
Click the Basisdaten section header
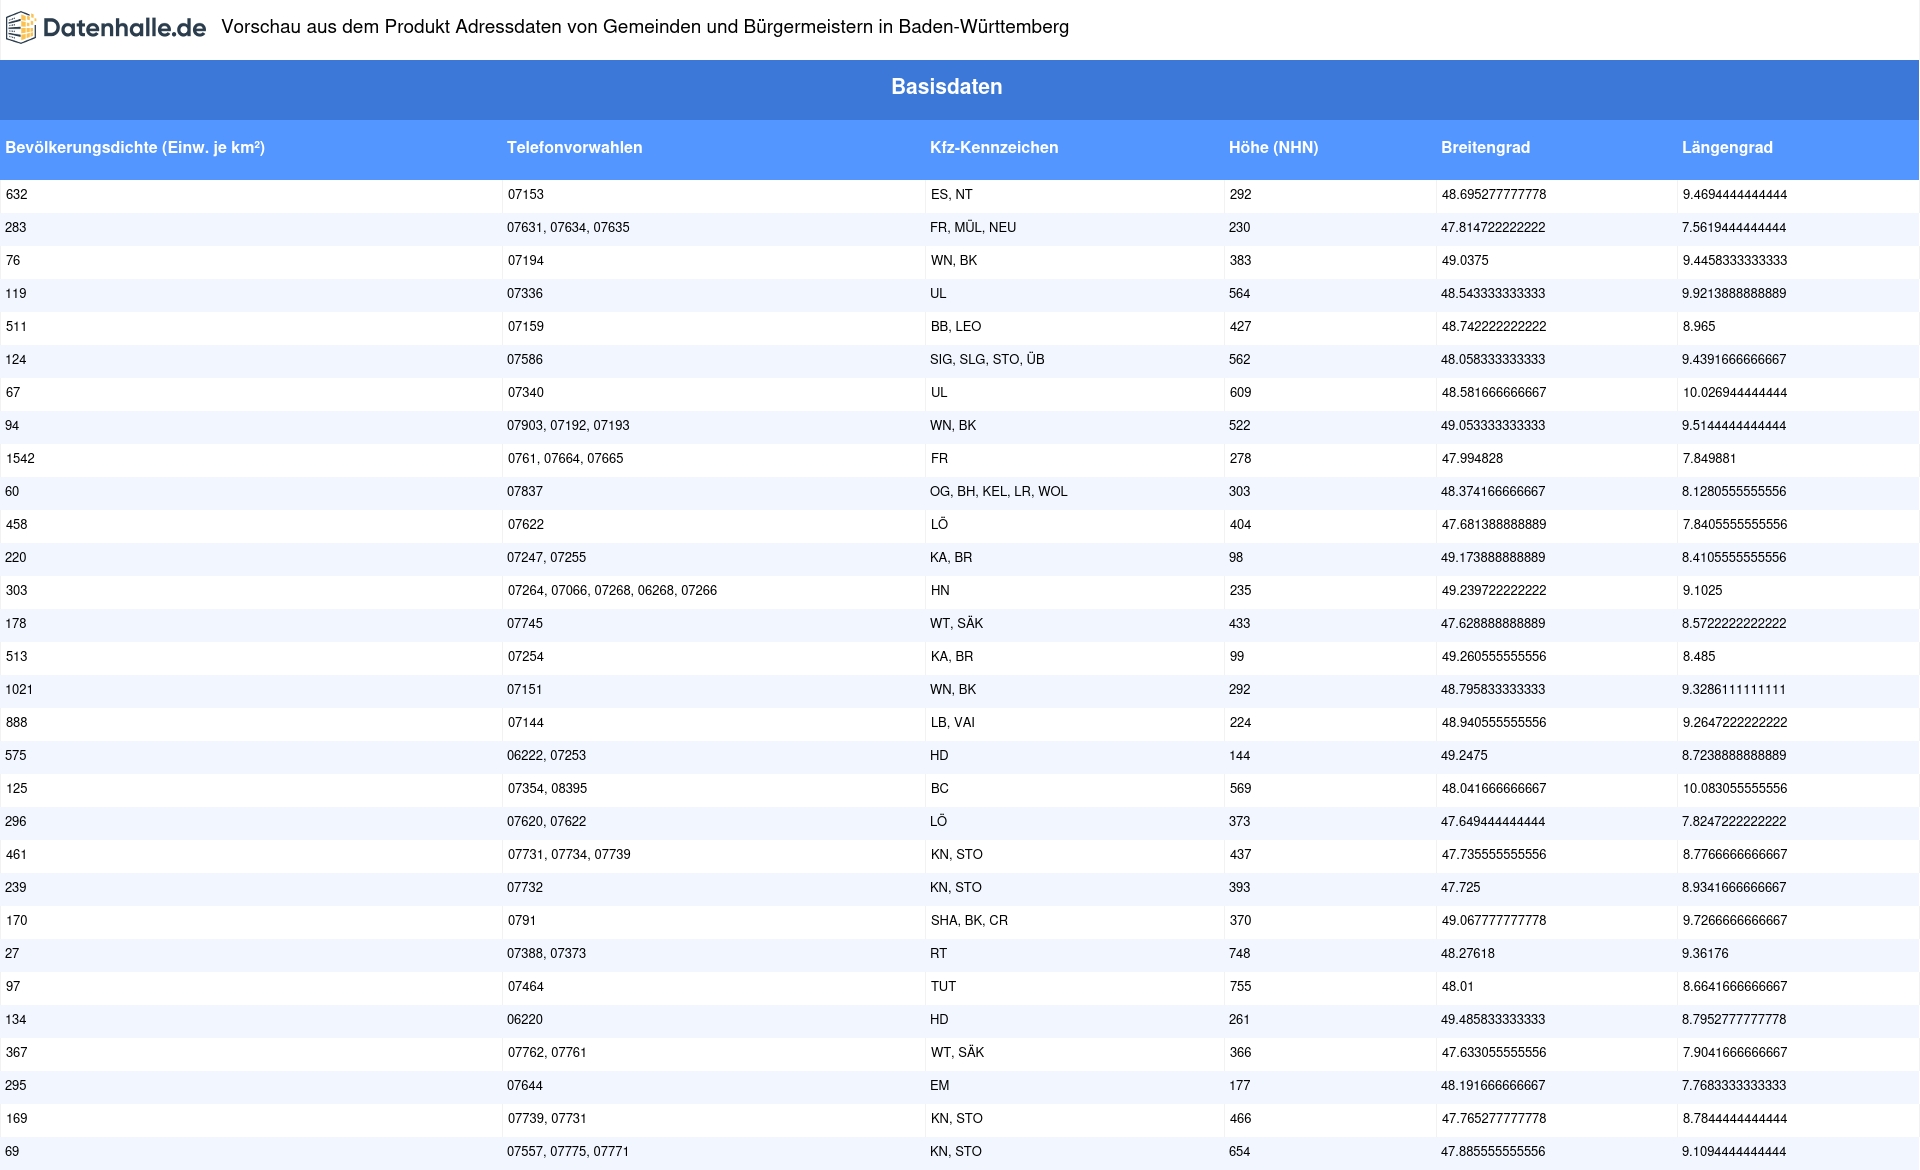(947, 87)
